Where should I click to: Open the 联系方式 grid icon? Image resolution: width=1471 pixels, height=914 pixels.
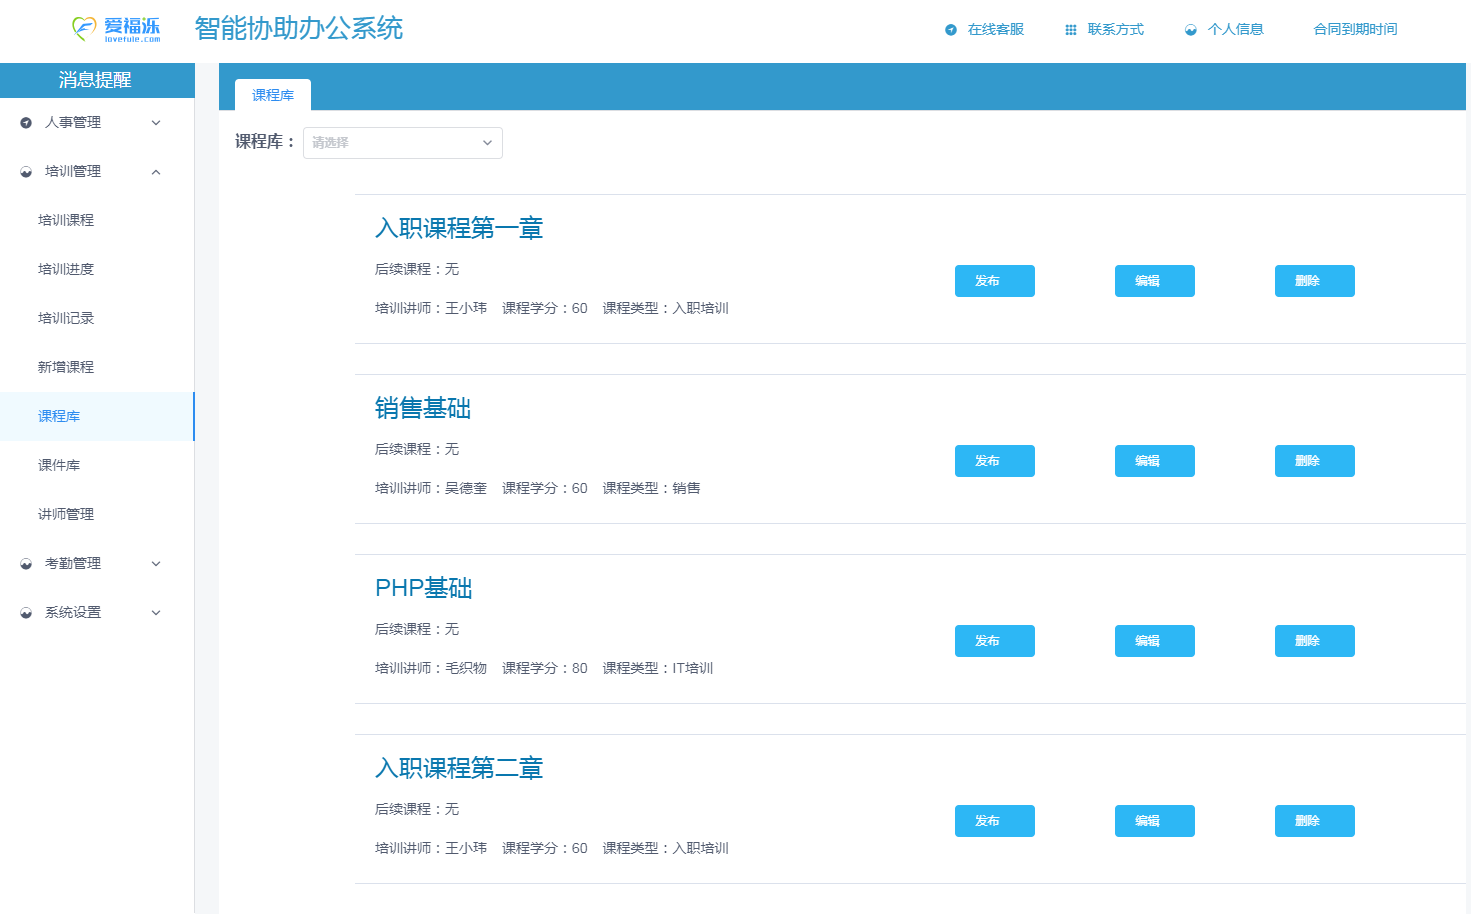point(1069,29)
